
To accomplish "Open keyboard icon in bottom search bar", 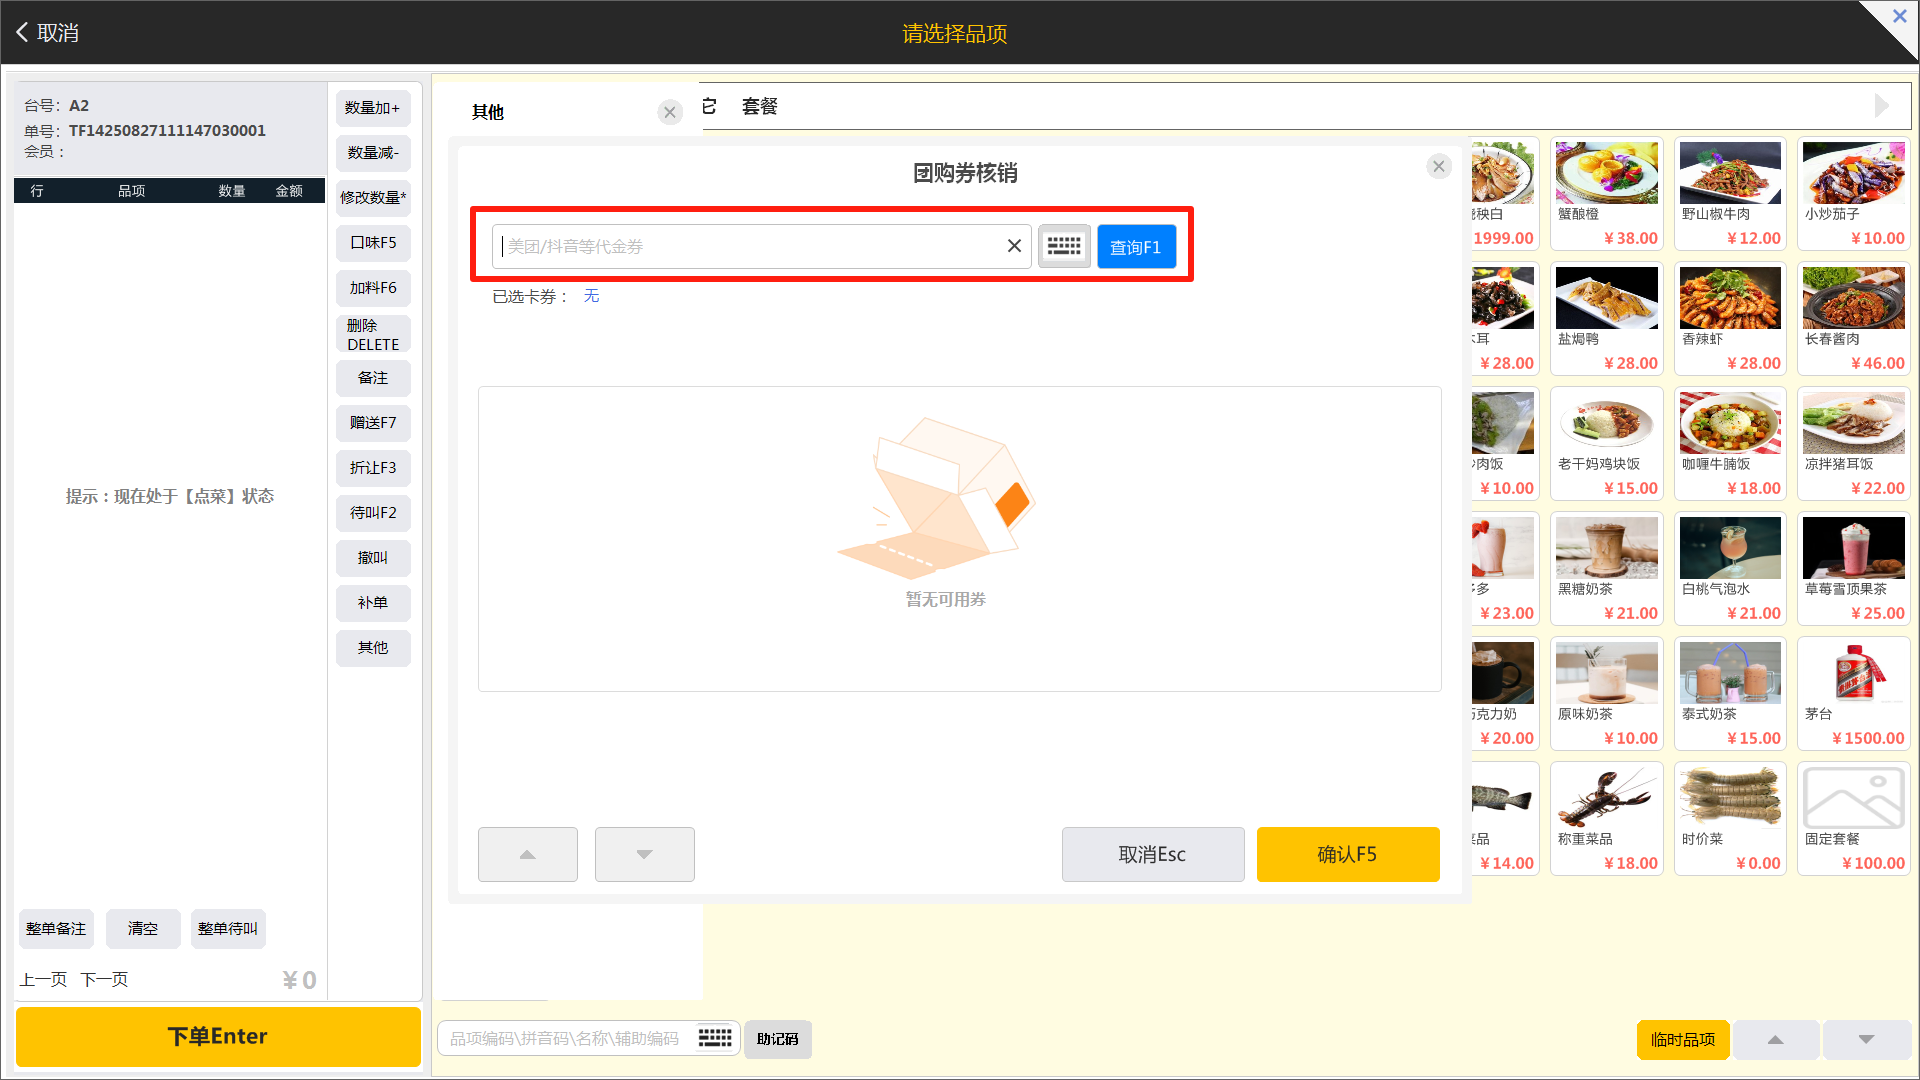I will point(715,1038).
